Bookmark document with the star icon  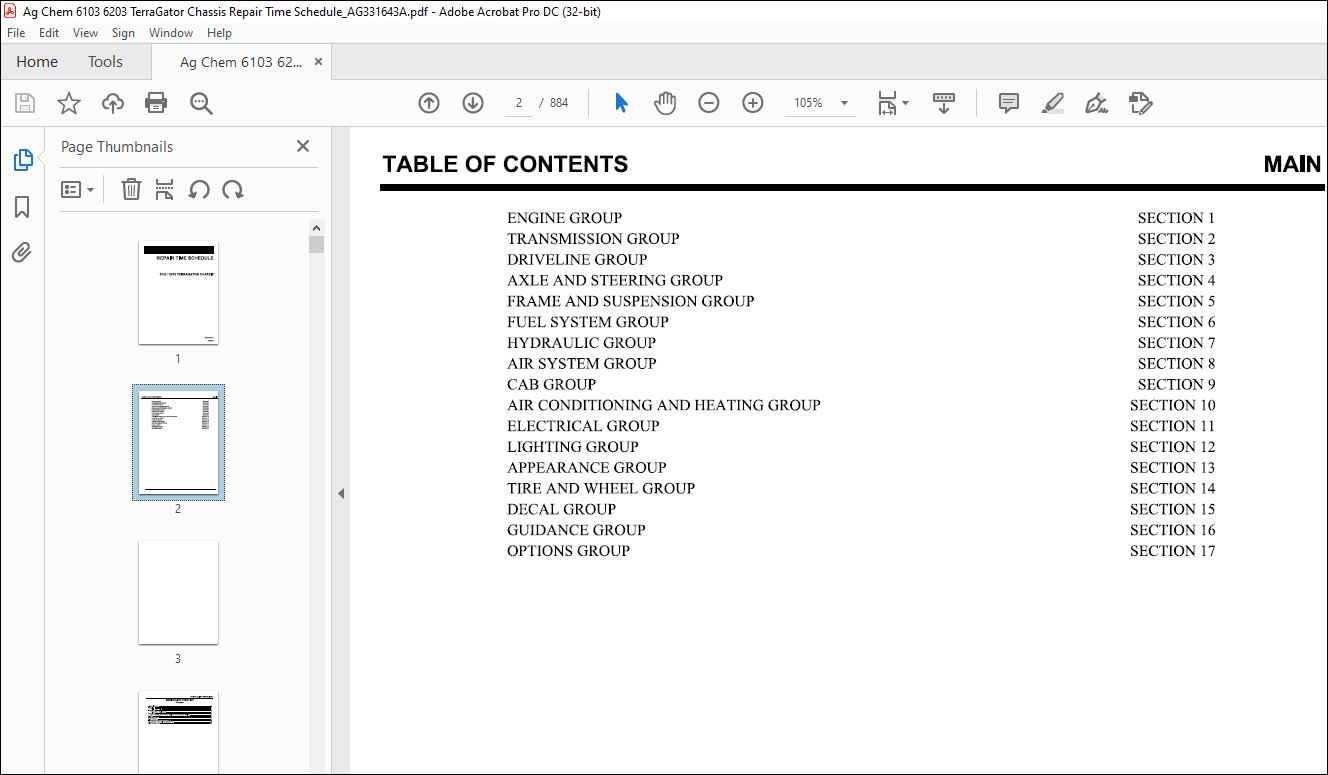point(68,103)
